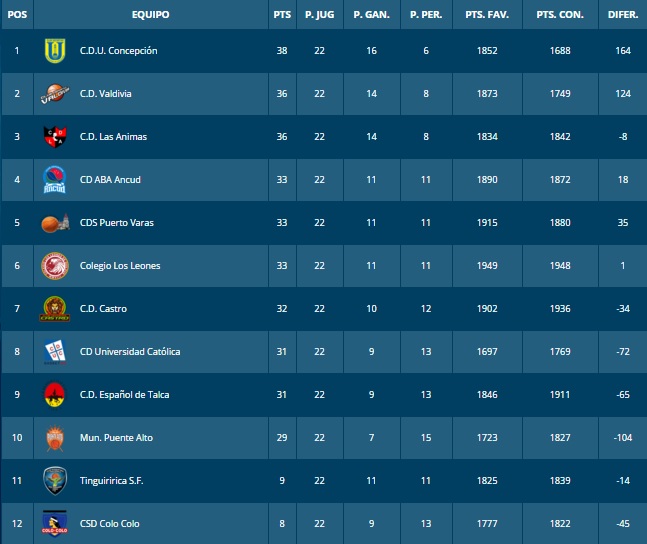Open the CDS Puerto Varas team name
Image resolution: width=647 pixels, height=544 pixels.
[117, 223]
